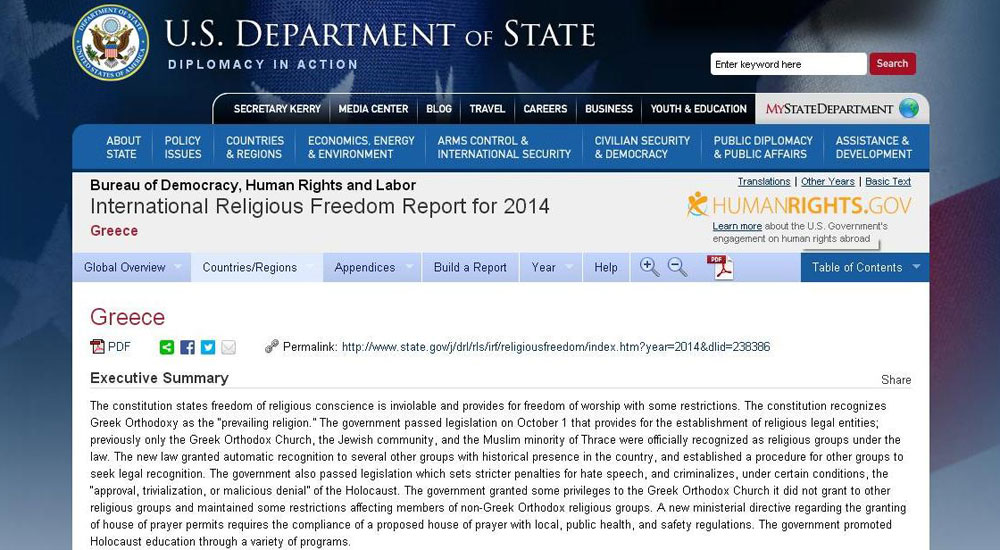
Task: Open the Secretary Kerry tab
Action: [x=277, y=108]
